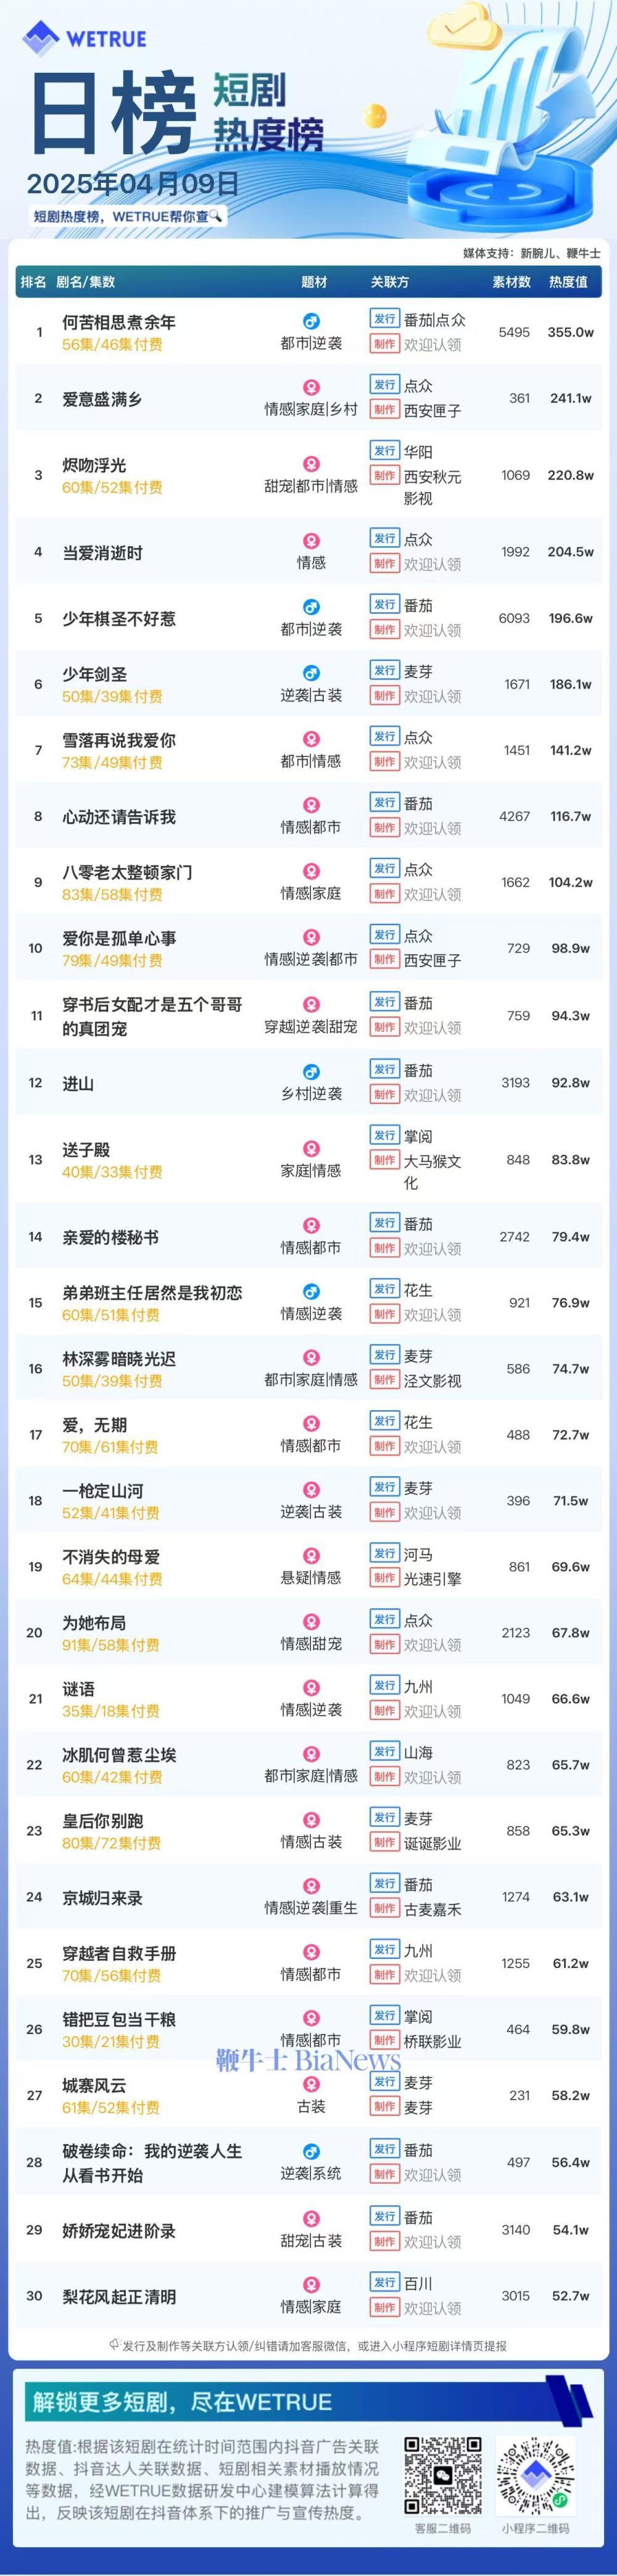617x2576 pixels.
Task: Open the drama title 炽吻浮光
Action: click(94, 465)
